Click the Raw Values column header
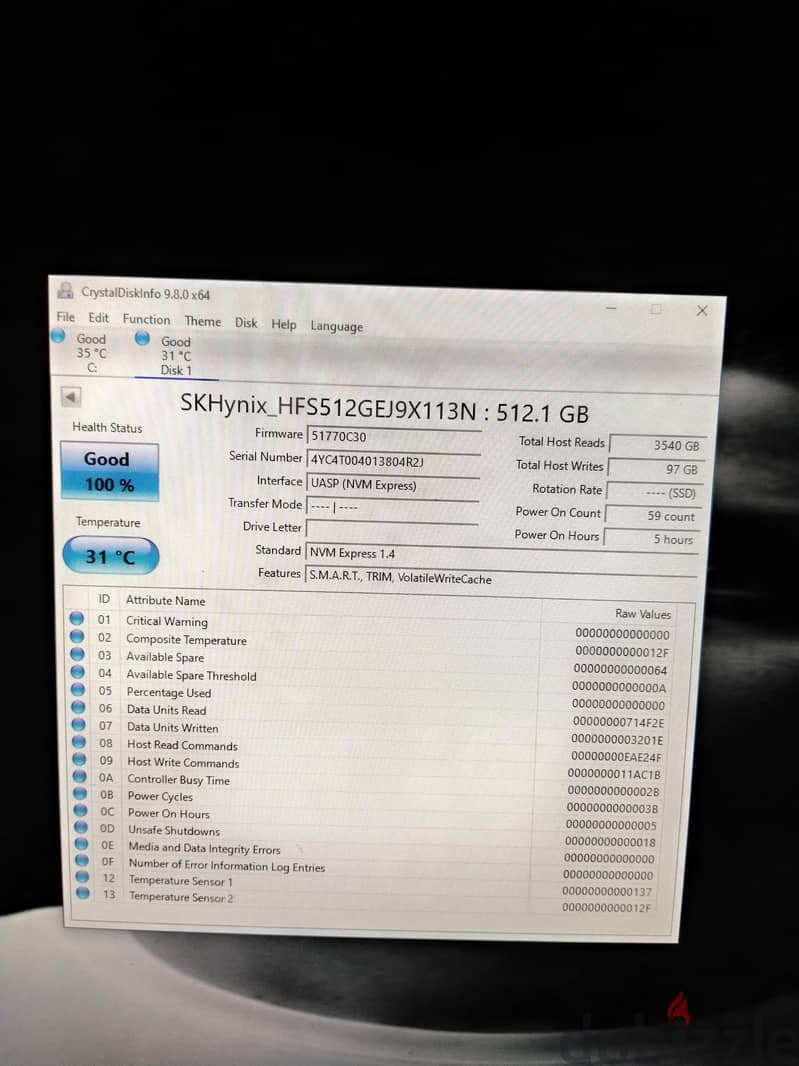 643,614
